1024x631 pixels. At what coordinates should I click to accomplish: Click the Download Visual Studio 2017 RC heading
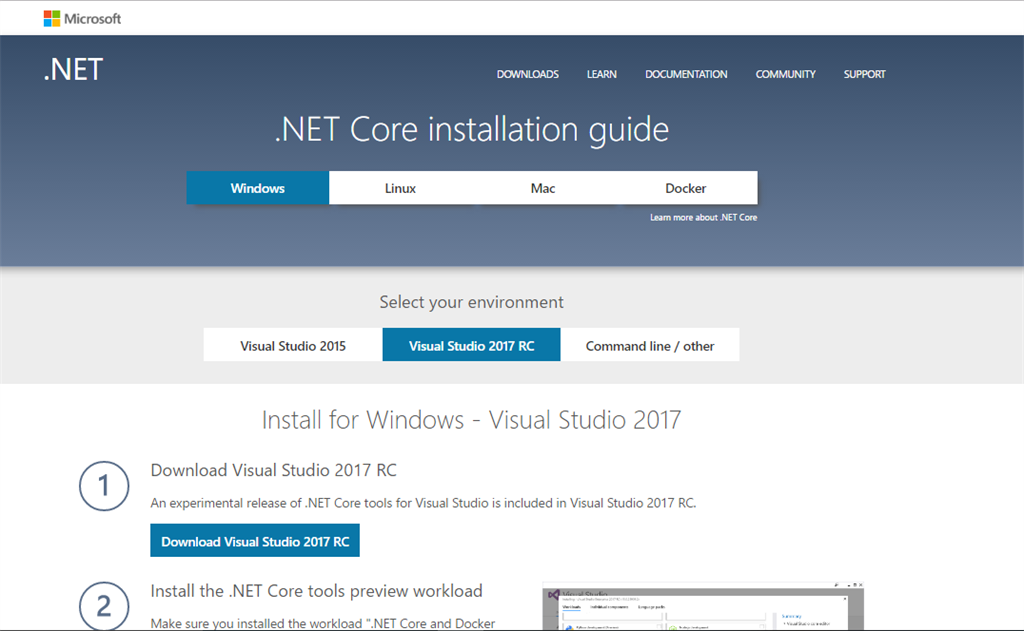(273, 470)
